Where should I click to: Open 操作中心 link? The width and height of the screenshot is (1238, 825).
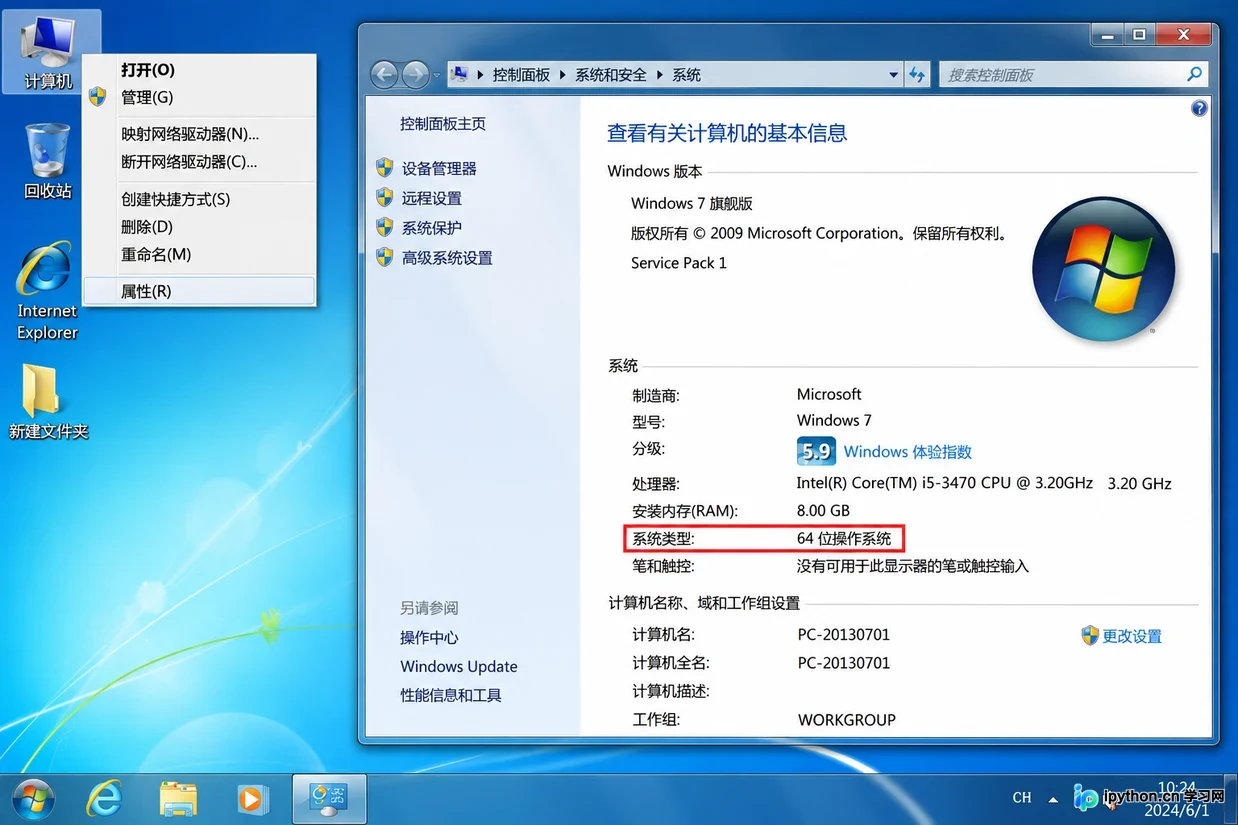tap(429, 638)
